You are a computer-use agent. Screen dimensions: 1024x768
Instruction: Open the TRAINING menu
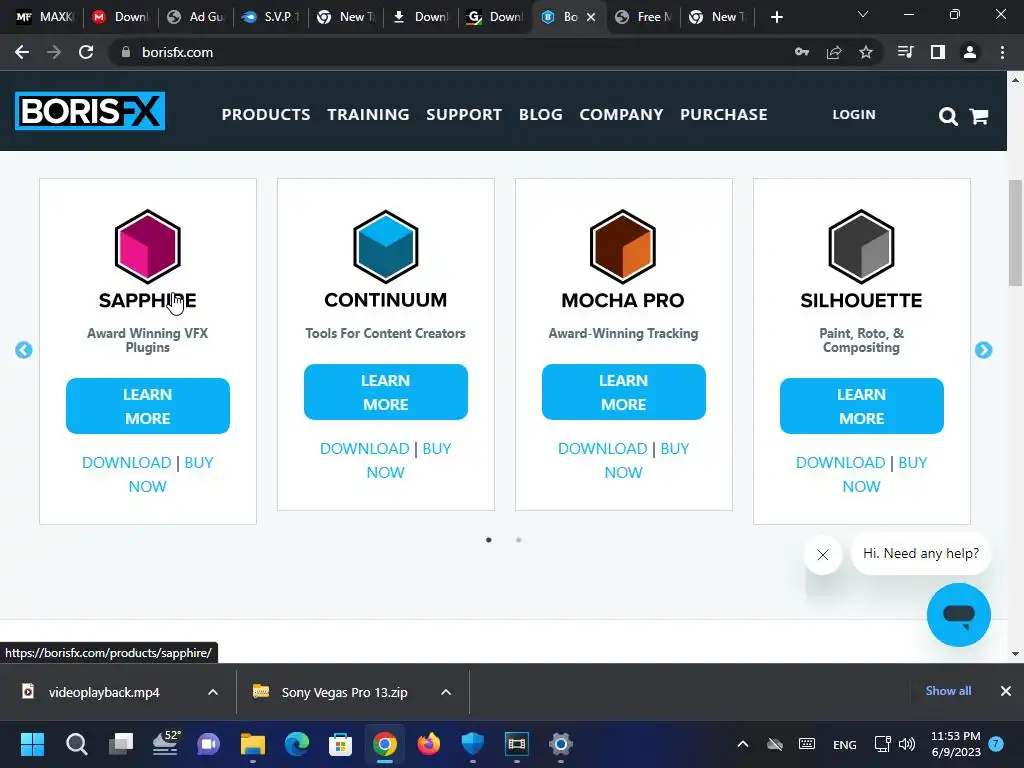point(368,114)
